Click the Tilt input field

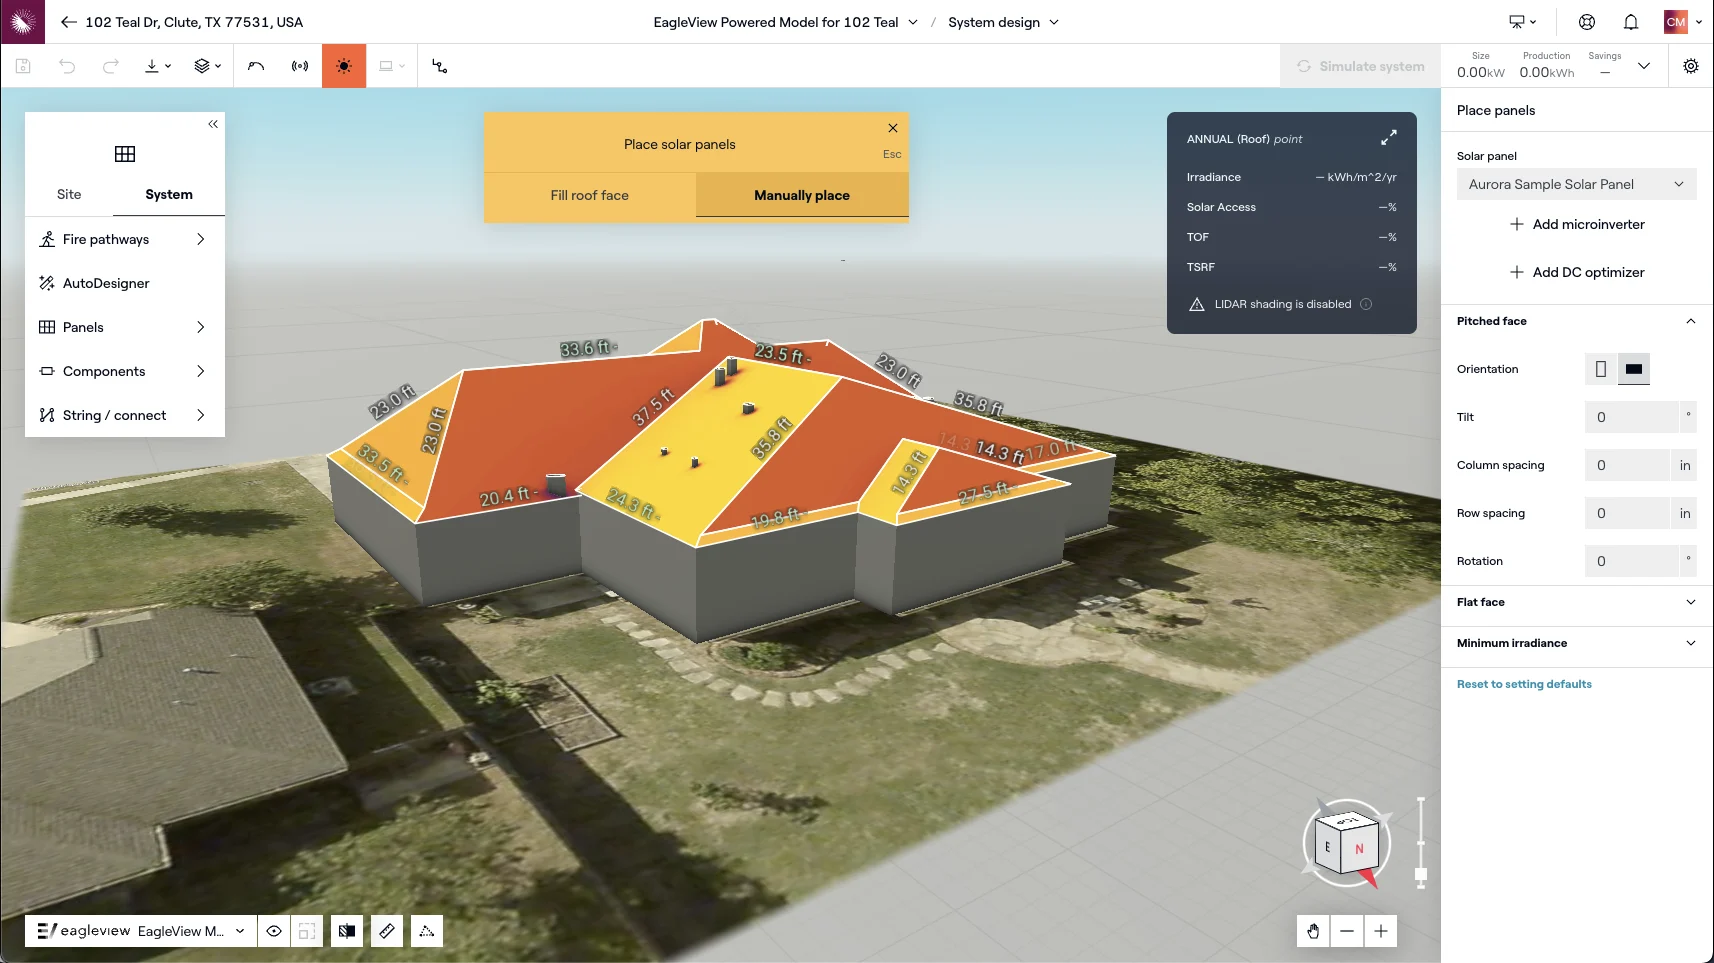tap(1632, 417)
